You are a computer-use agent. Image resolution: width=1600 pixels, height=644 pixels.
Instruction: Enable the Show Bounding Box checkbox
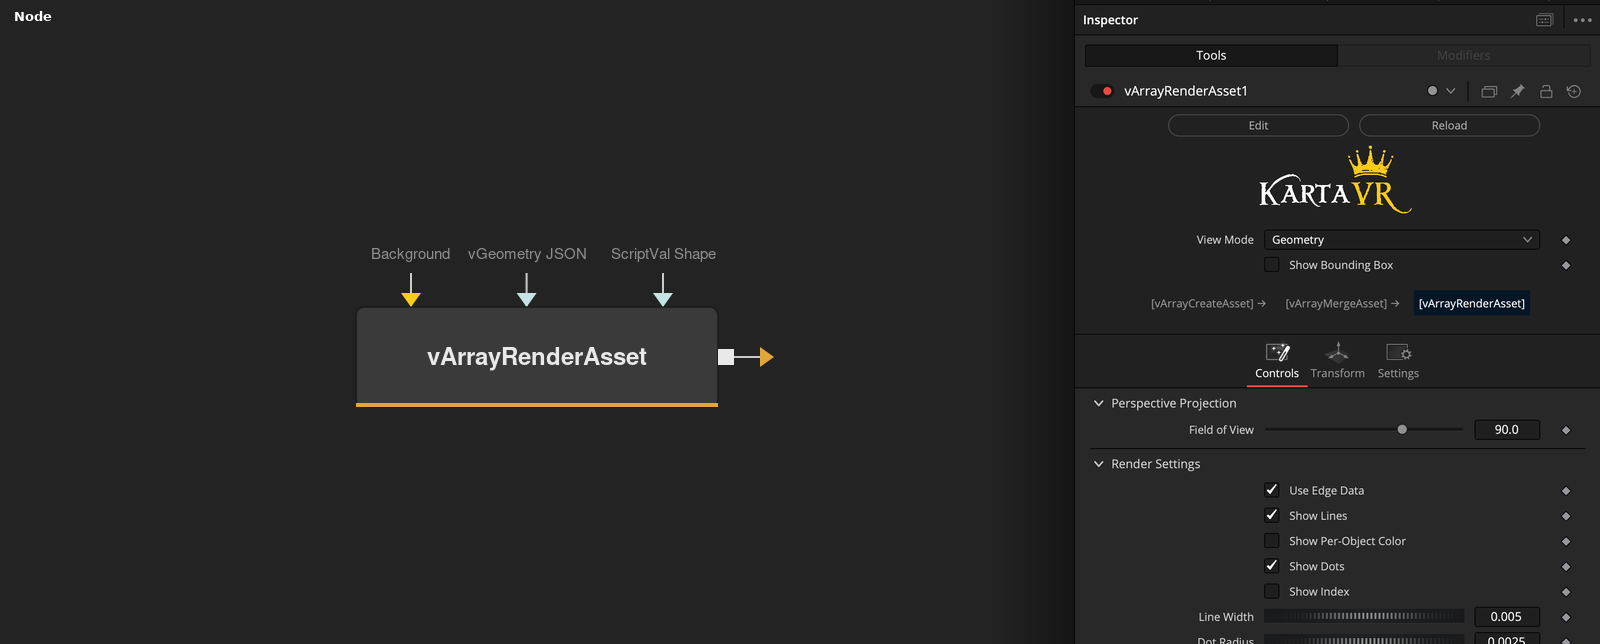tap(1272, 265)
